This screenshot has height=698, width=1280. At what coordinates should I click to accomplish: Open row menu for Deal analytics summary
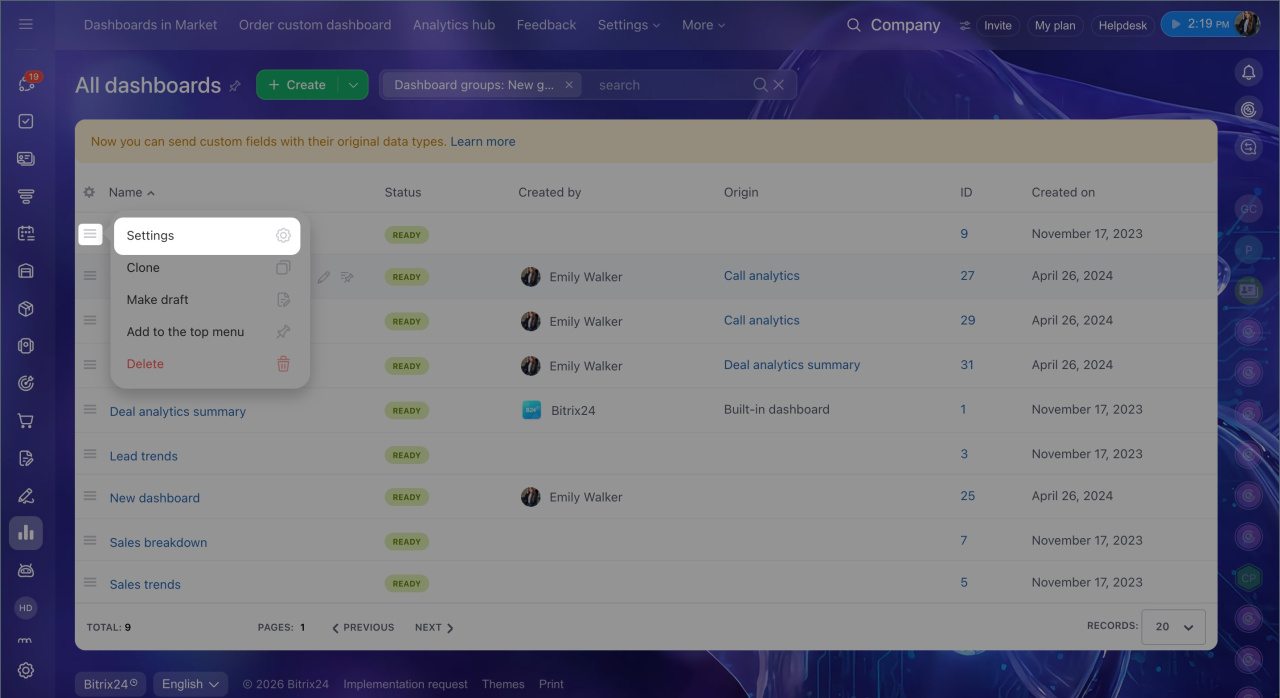(90, 409)
